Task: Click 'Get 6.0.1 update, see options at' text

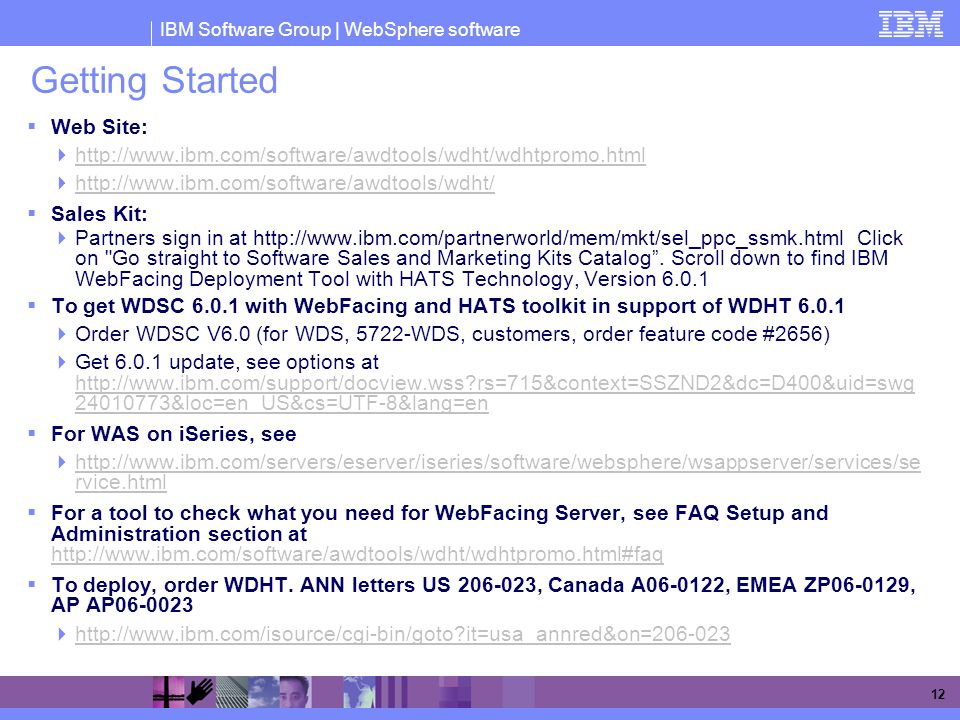Action: click(x=227, y=362)
